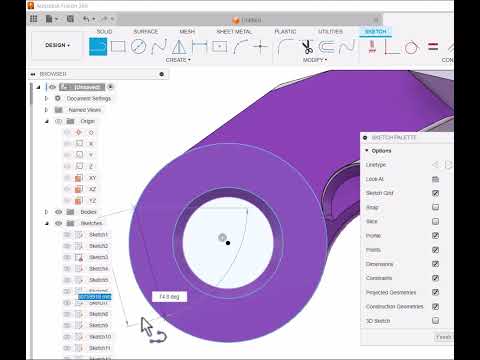The image size is (480, 360).
Task: Select the Fillet tool in Modify
Action: (285, 47)
